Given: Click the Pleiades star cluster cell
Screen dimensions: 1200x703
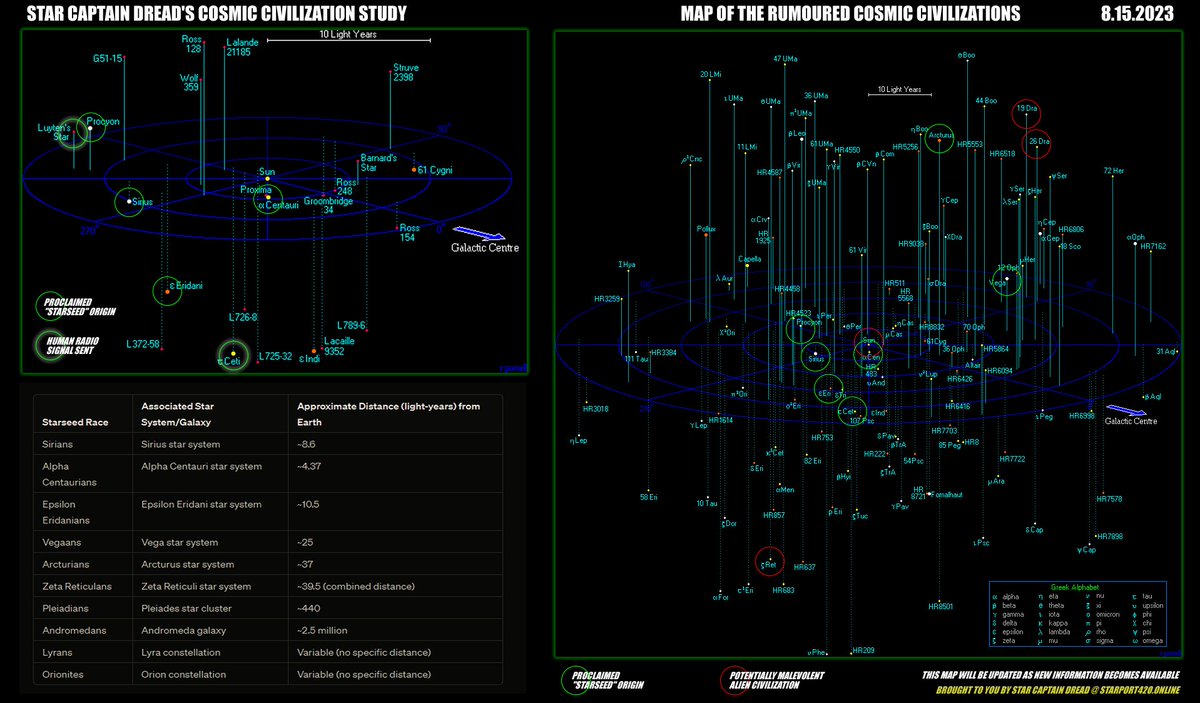Looking at the screenshot, I should click(x=188, y=608).
